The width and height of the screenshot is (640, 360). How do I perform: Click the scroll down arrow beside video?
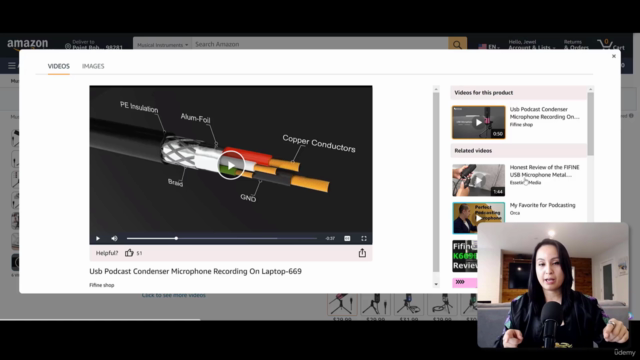tap(436, 284)
